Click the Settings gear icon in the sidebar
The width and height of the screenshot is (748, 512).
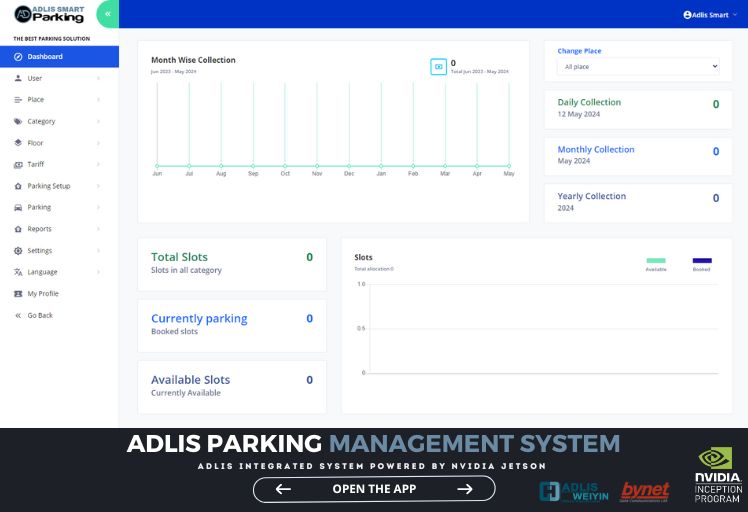click(18, 251)
